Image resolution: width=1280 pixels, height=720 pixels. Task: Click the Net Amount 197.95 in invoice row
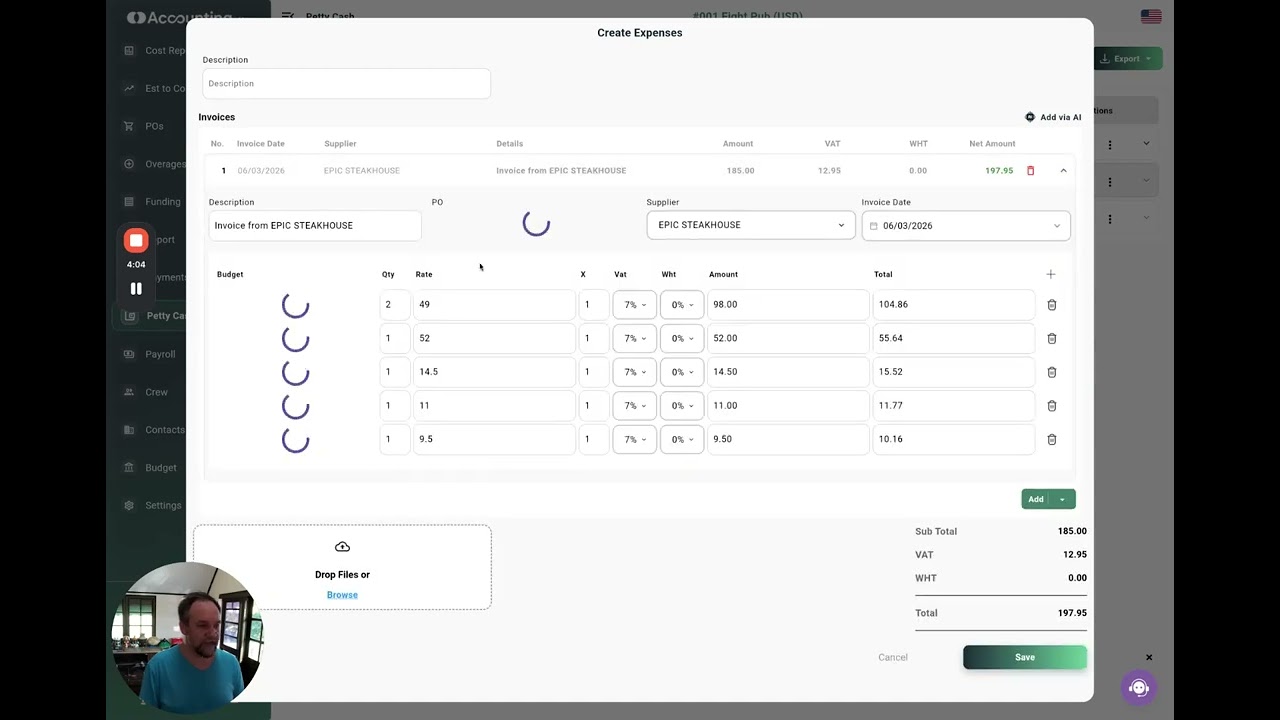point(999,171)
